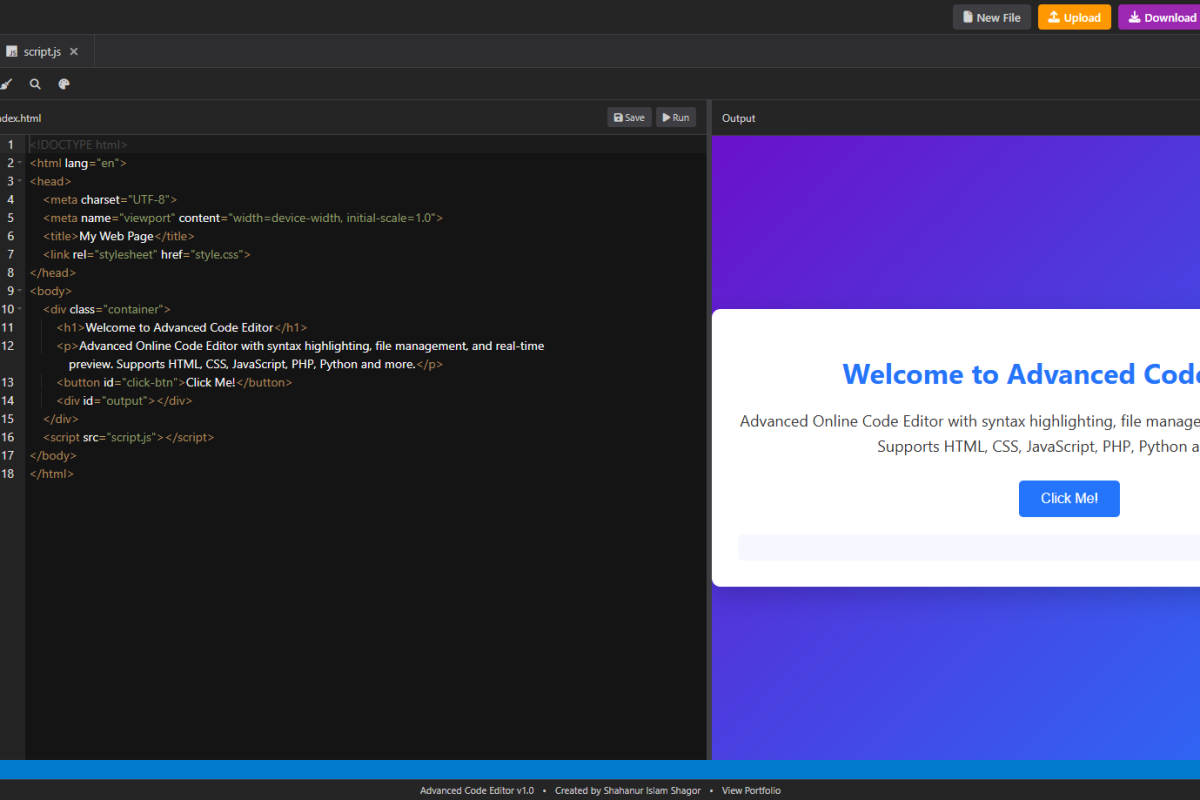Select the index.html pane header
1200x800 pixels.
pos(20,117)
